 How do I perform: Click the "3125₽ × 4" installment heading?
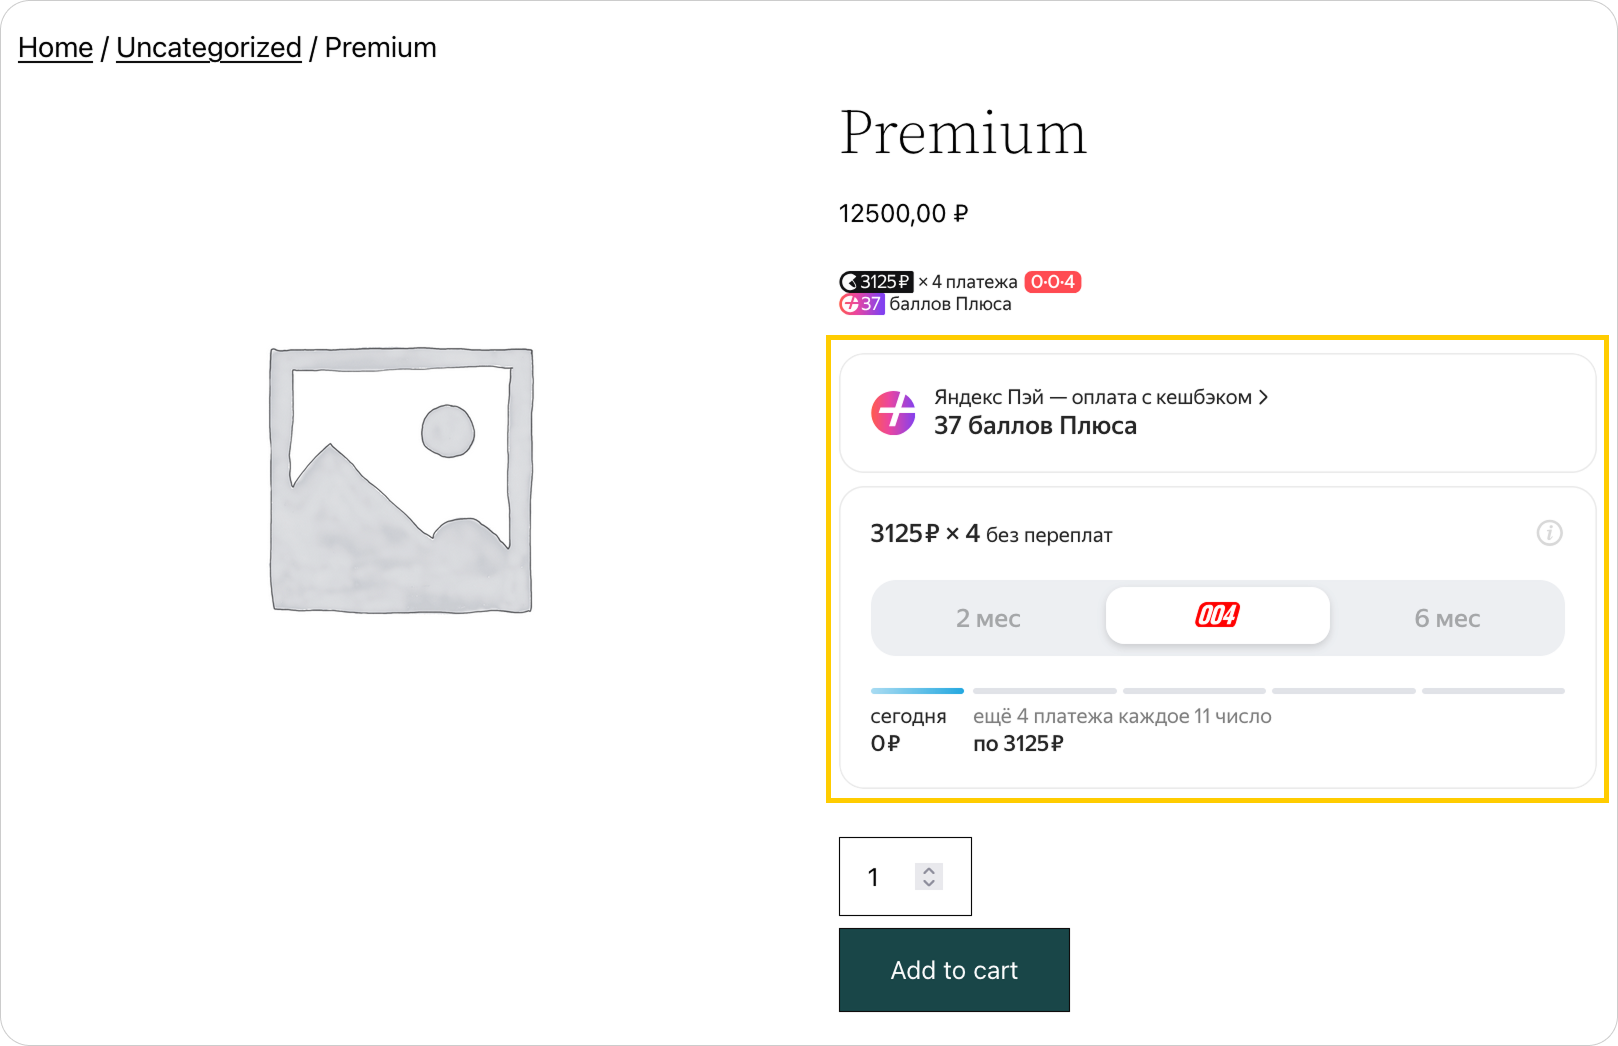pyautogui.click(x=925, y=534)
